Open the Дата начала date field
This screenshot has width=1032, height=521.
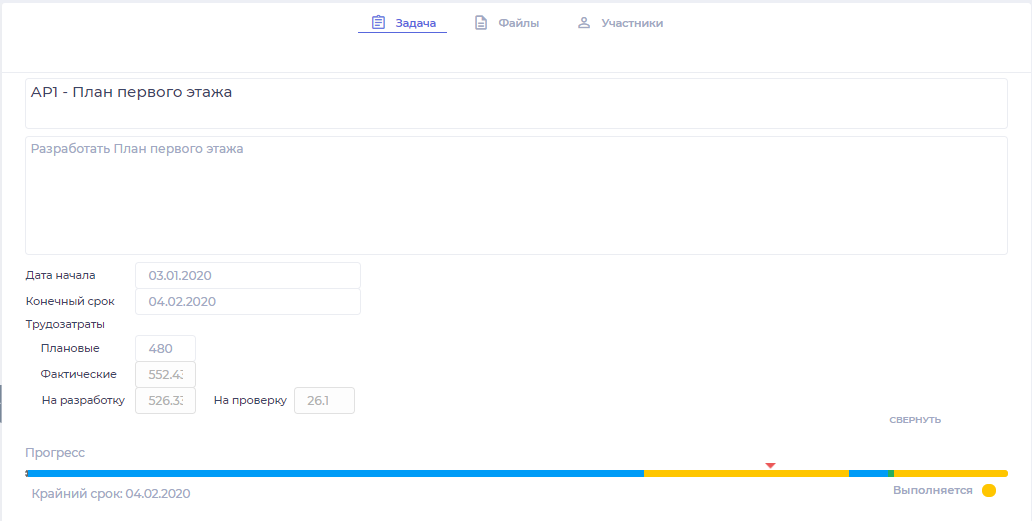247,275
